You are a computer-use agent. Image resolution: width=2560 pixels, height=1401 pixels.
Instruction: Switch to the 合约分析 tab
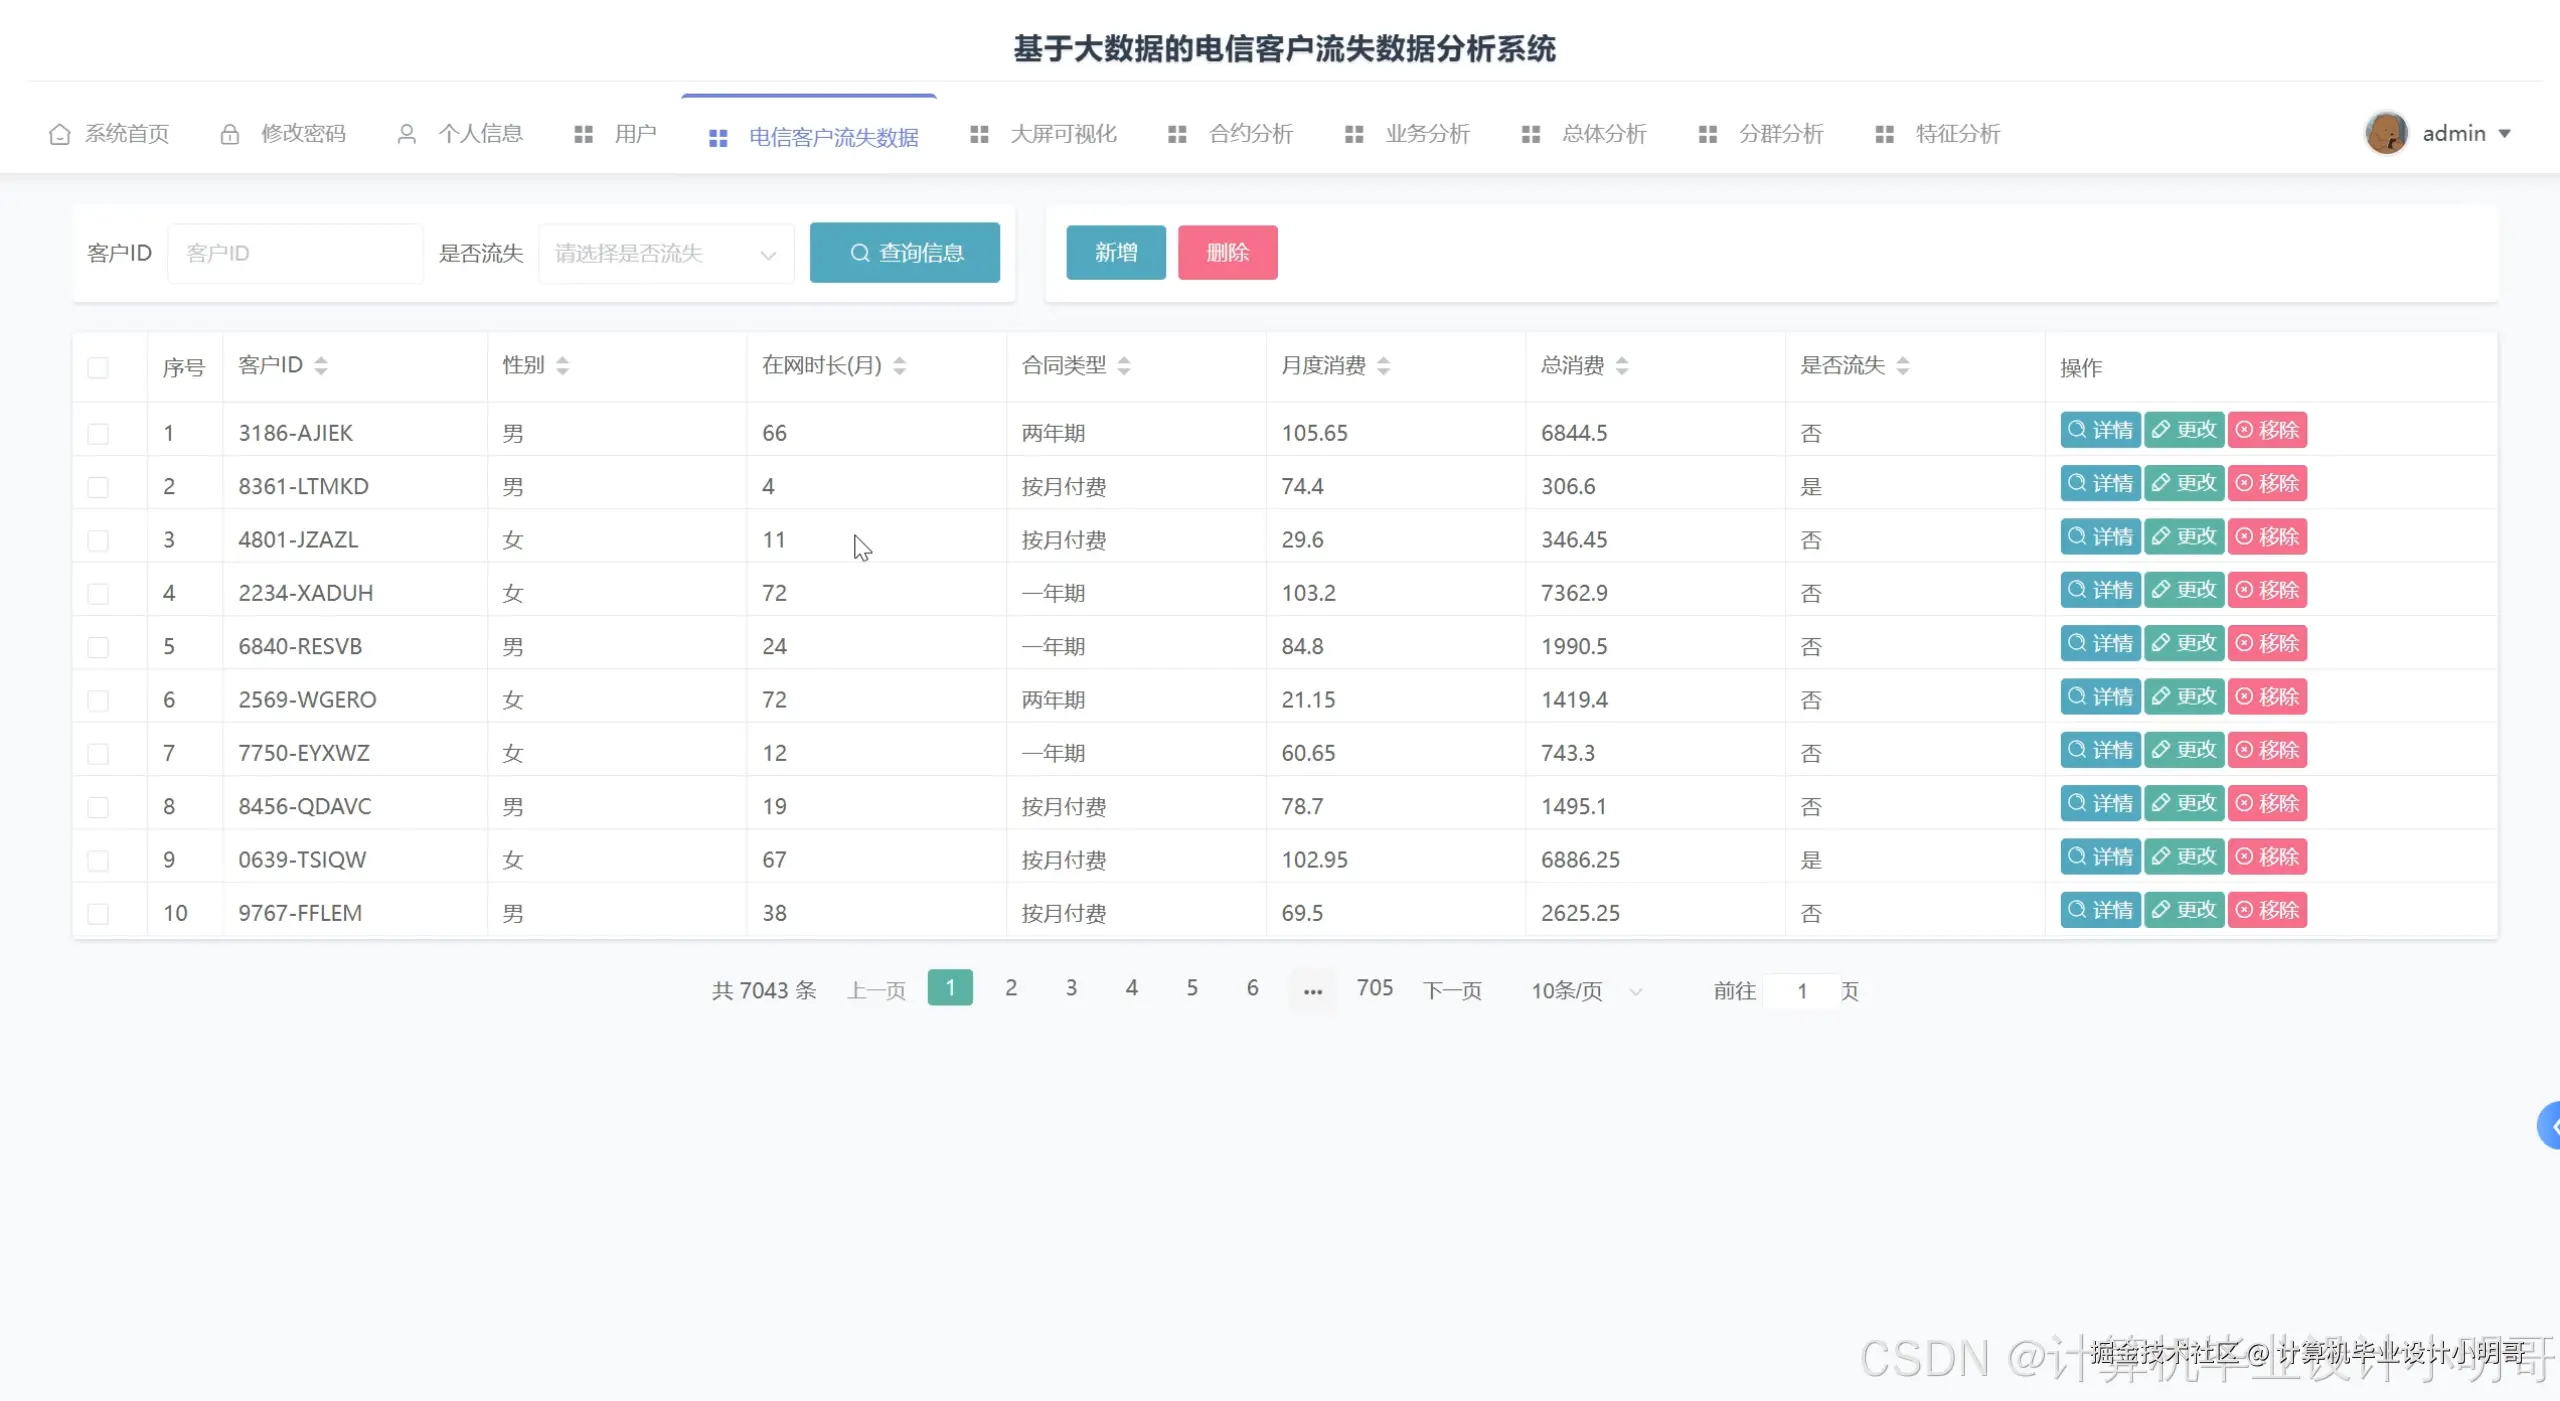click(1250, 133)
